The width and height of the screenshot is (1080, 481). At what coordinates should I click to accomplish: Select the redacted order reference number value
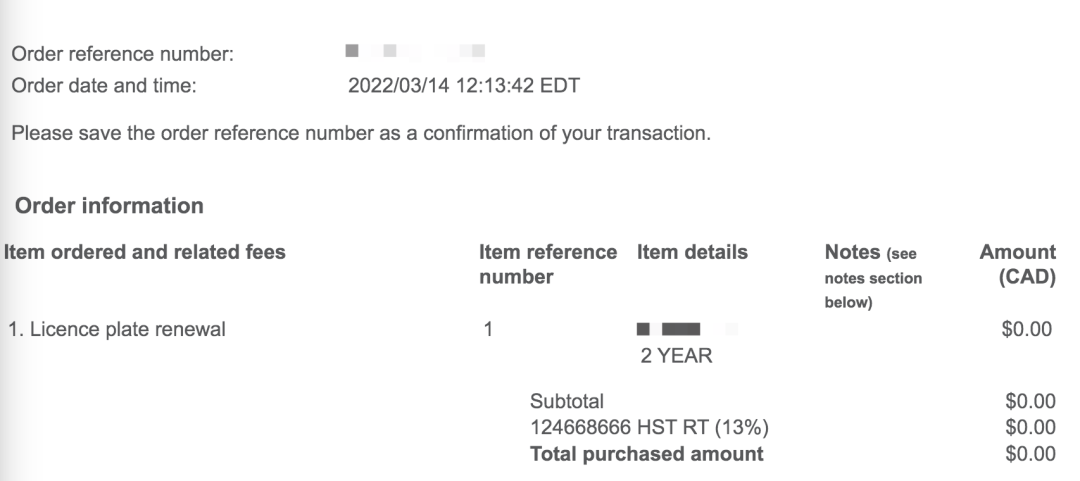(414, 50)
